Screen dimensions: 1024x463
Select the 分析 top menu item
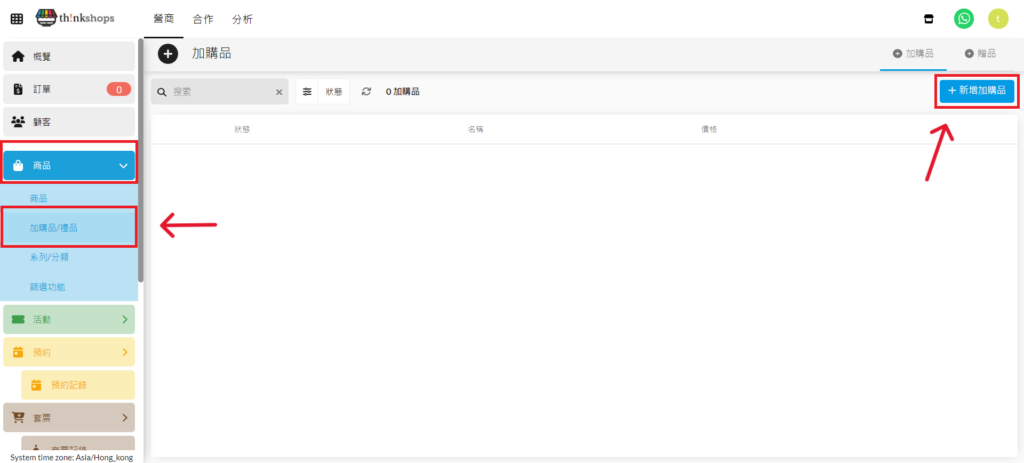(242, 19)
